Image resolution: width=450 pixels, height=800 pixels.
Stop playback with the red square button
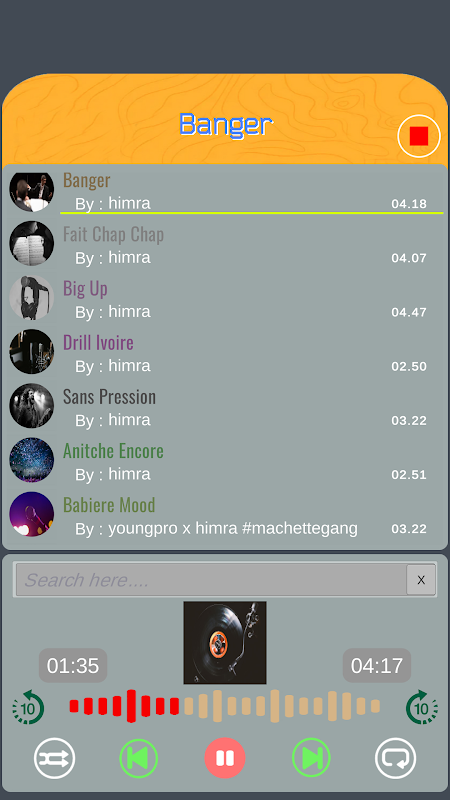pyautogui.click(x=419, y=136)
